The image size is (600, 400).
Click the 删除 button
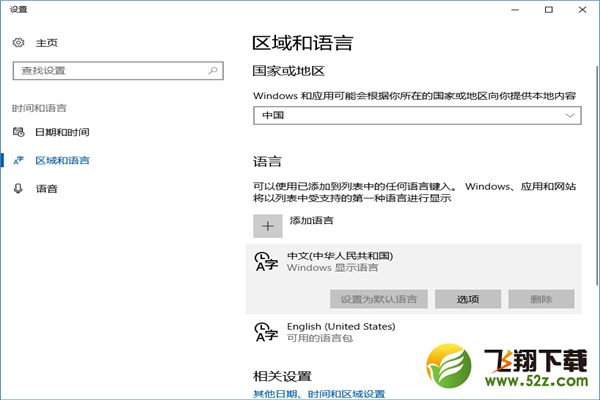click(541, 299)
